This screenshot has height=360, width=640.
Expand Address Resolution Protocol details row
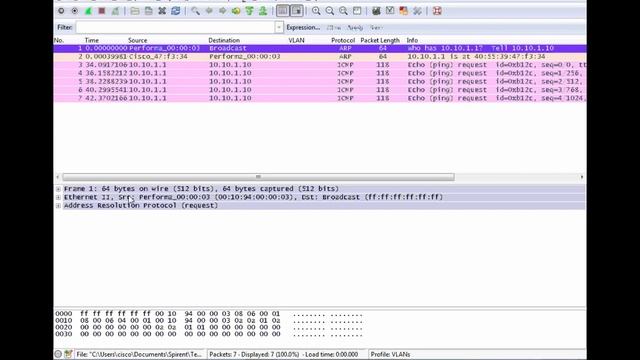click(58, 205)
